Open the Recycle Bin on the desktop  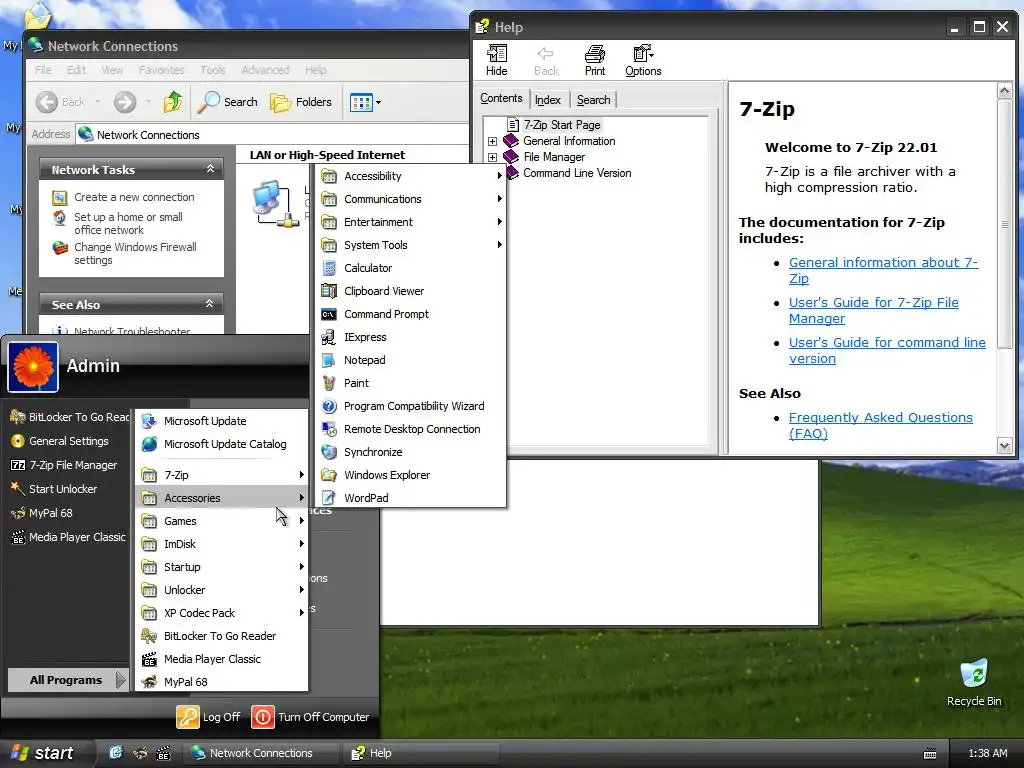974,683
